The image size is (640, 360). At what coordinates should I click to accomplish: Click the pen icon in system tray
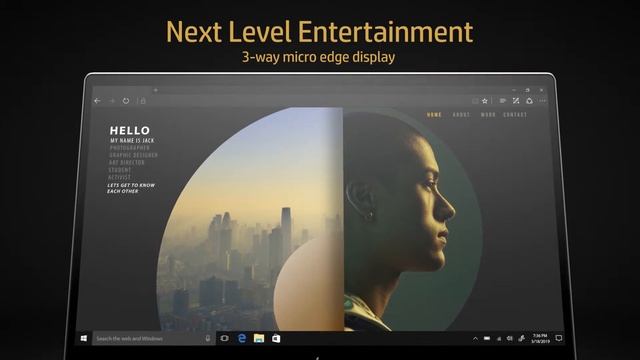521,338
